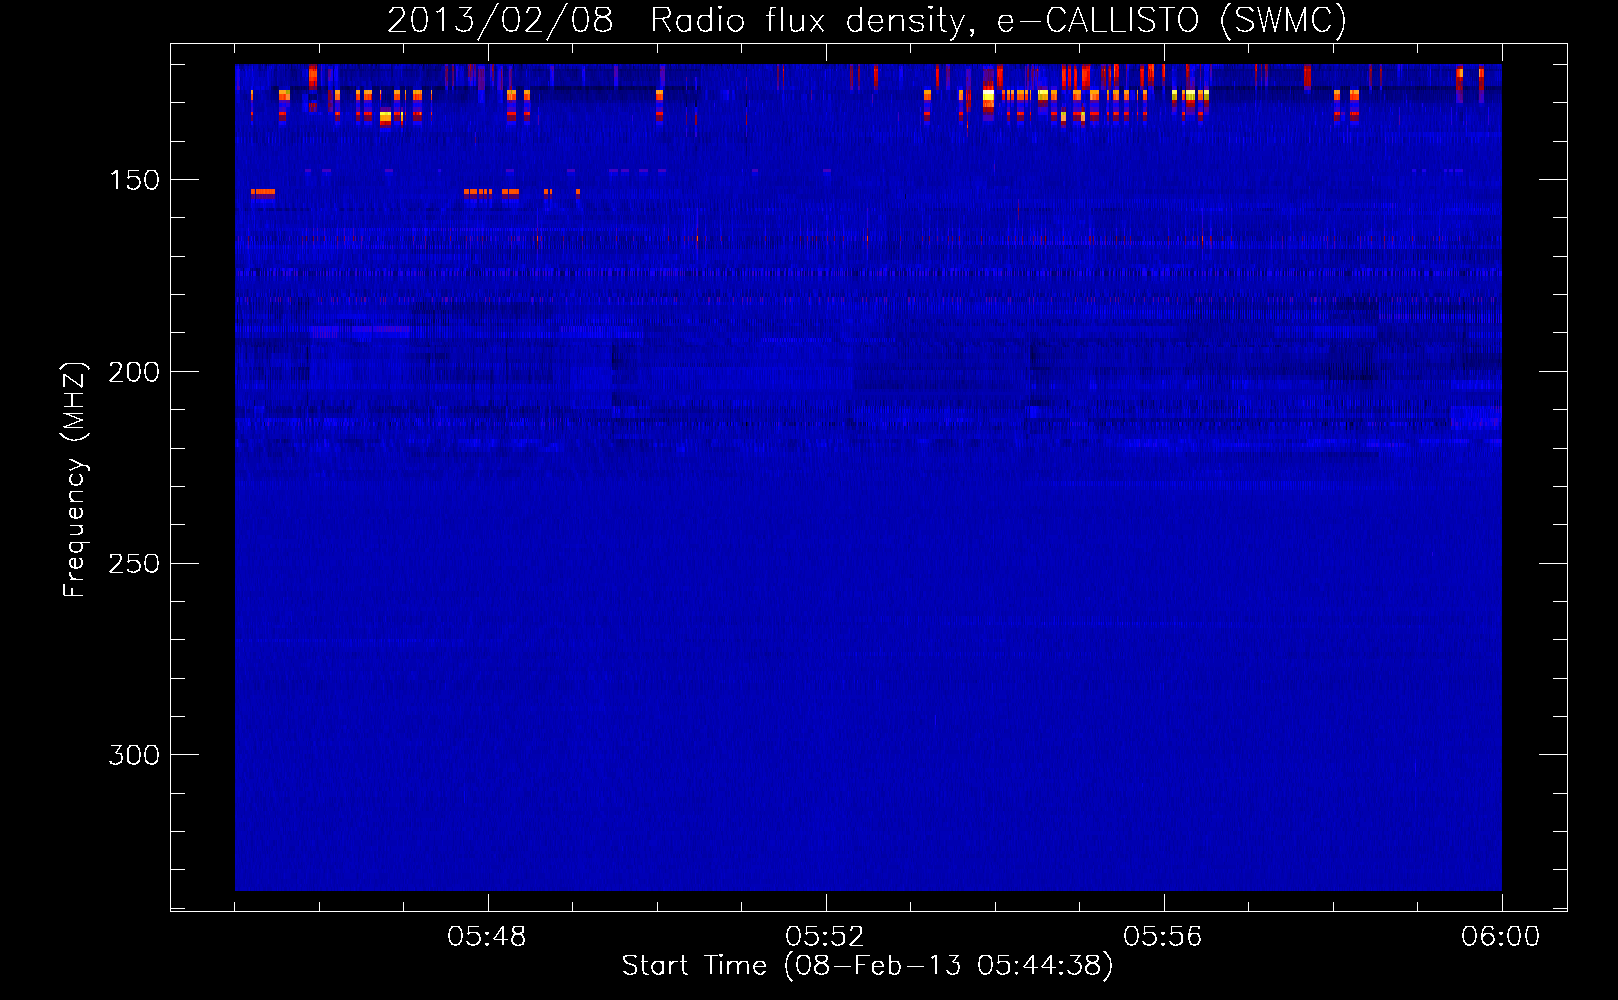Click the 05:48 time tick label
This screenshot has height=1000, width=1618.
(487, 937)
